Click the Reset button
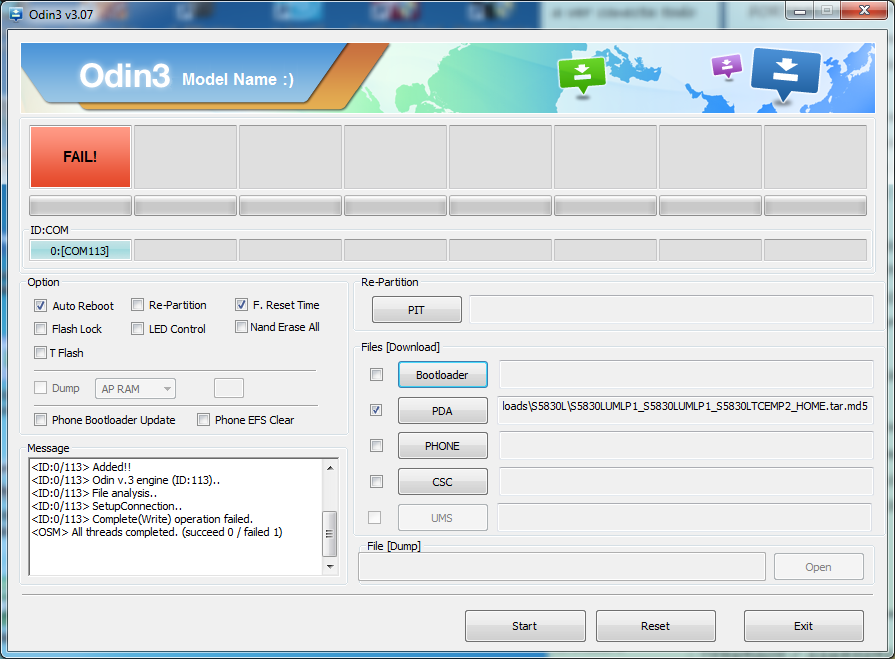 tap(655, 626)
